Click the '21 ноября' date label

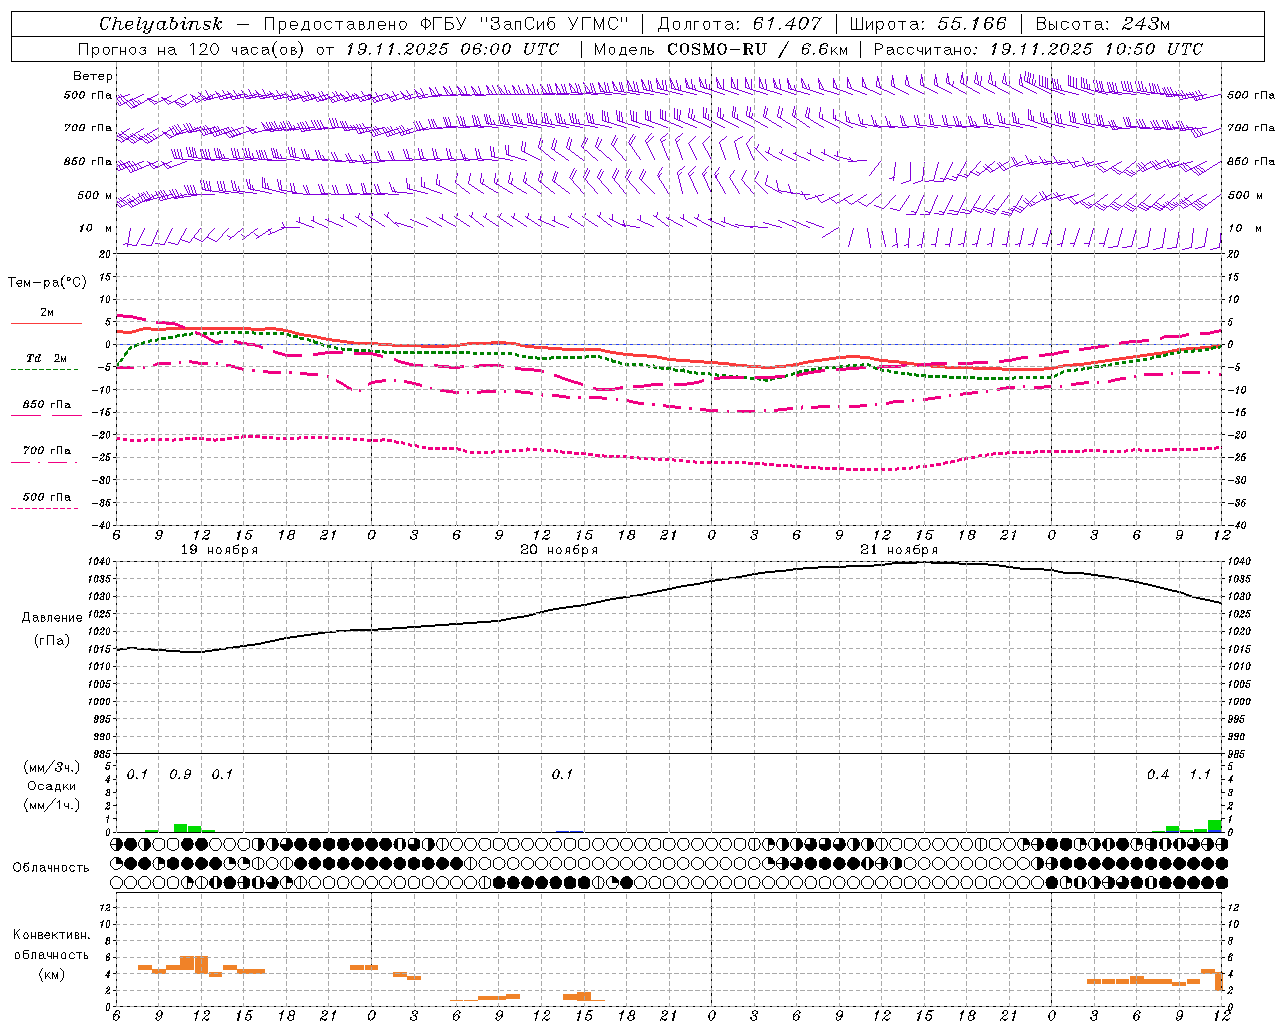(x=899, y=550)
